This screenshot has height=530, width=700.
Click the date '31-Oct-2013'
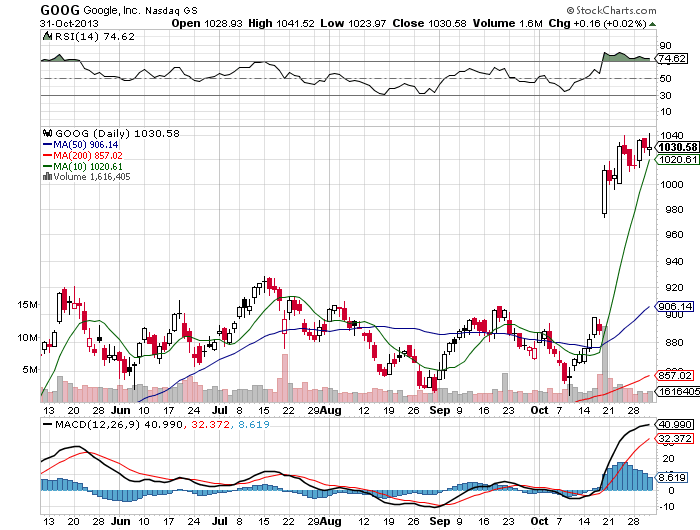[69, 24]
